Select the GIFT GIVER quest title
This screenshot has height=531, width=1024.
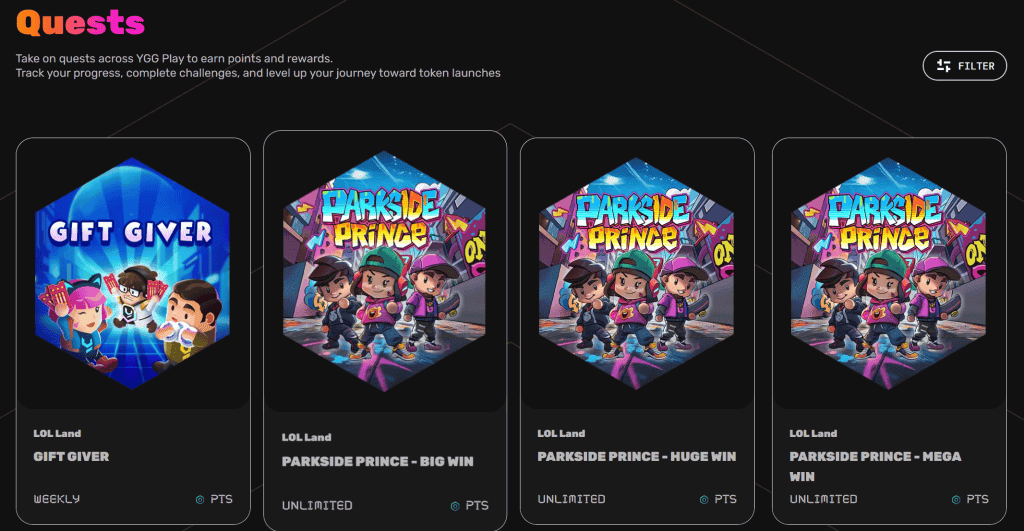click(71, 456)
